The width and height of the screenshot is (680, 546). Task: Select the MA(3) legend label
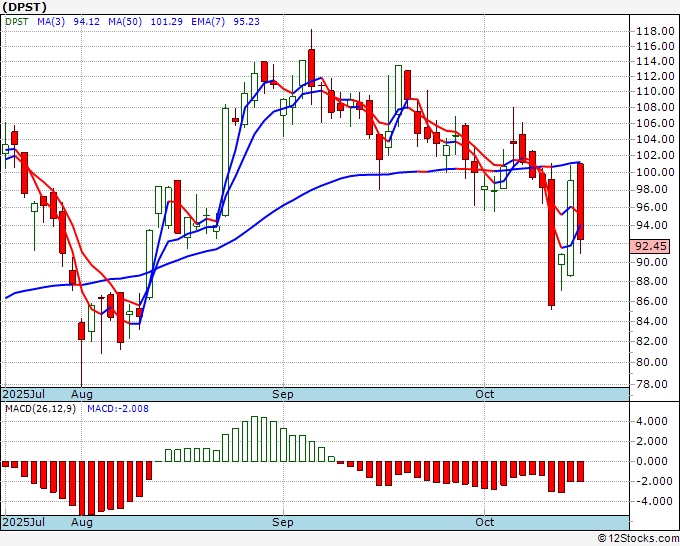51,22
